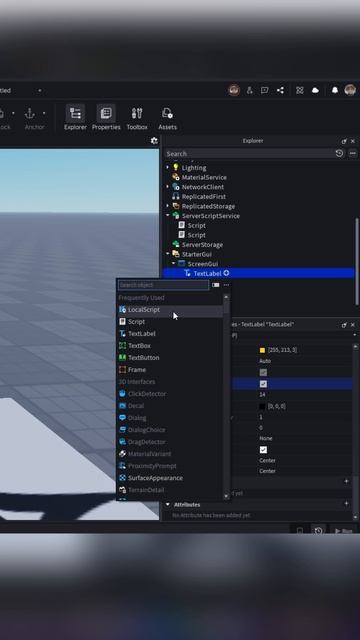Click the manage collaborators person icon
Image resolution: width=360 pixels, height=640 pixels.
249,90
